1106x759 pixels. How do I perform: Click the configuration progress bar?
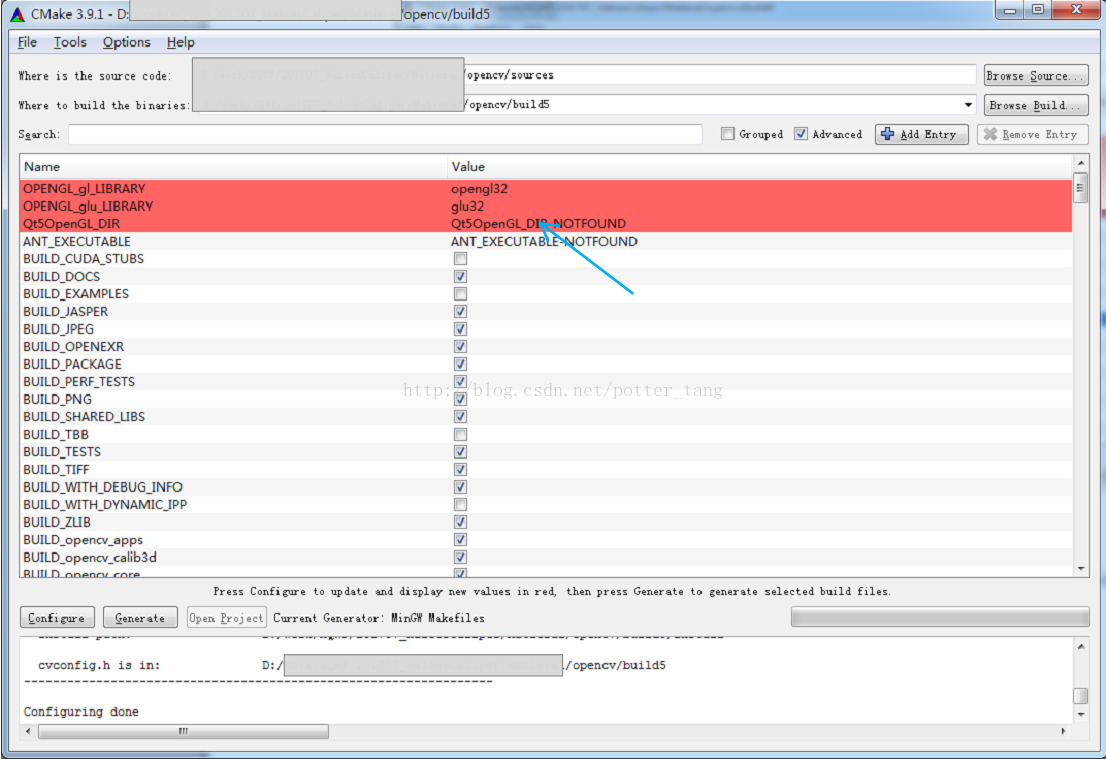click(940, 617)
